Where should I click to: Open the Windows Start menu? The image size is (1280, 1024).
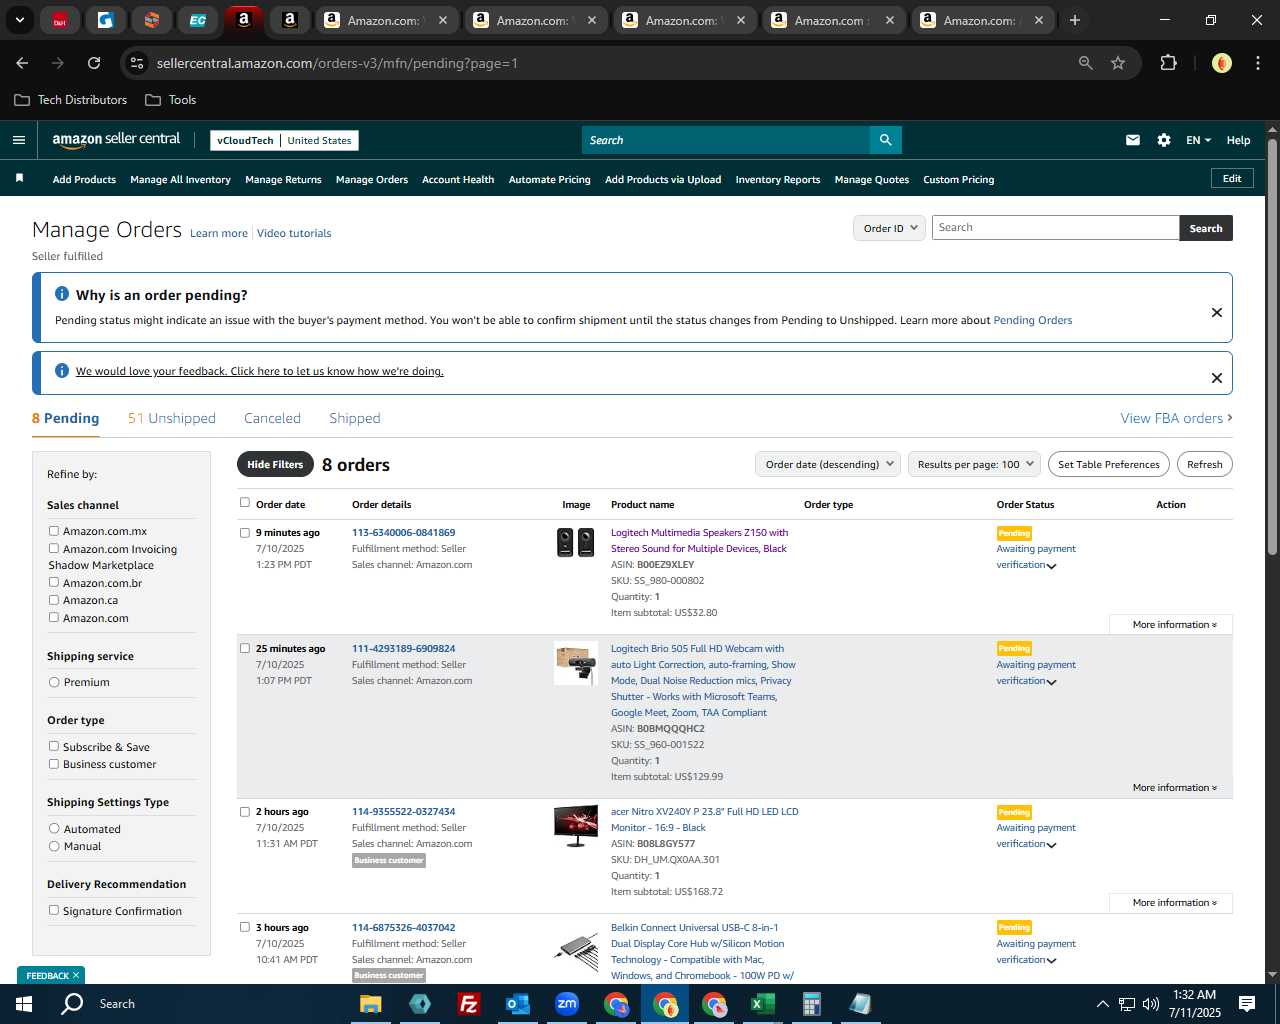pos(24,1004)
